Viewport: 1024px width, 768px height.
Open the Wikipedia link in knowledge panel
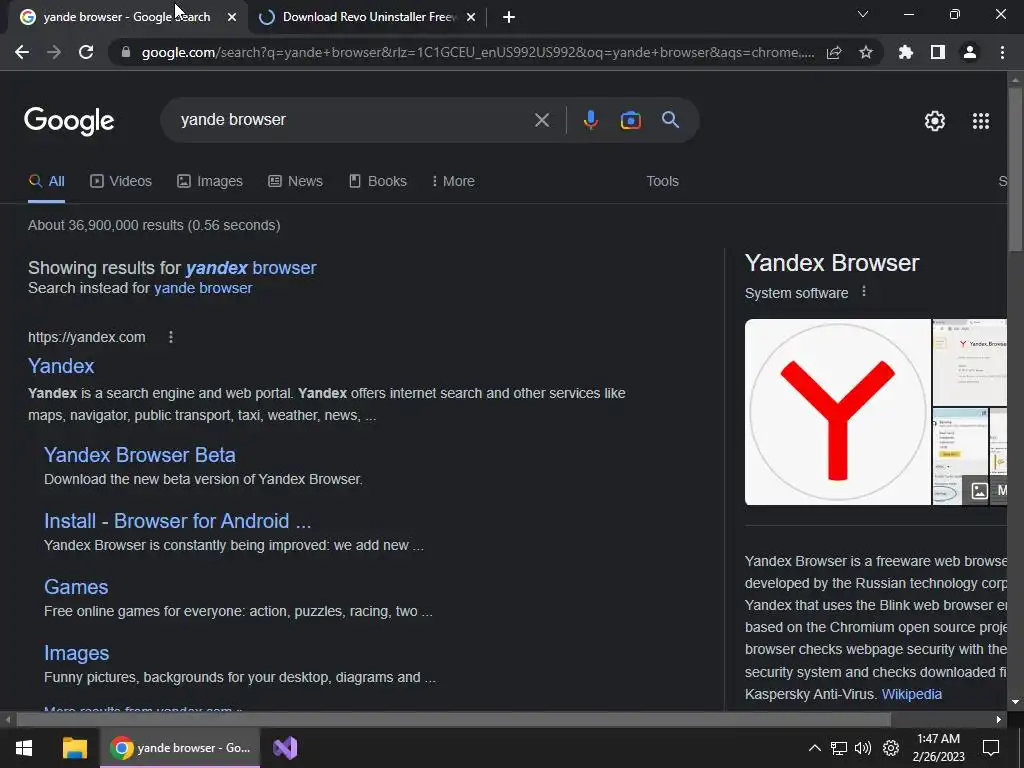point(912,694)
